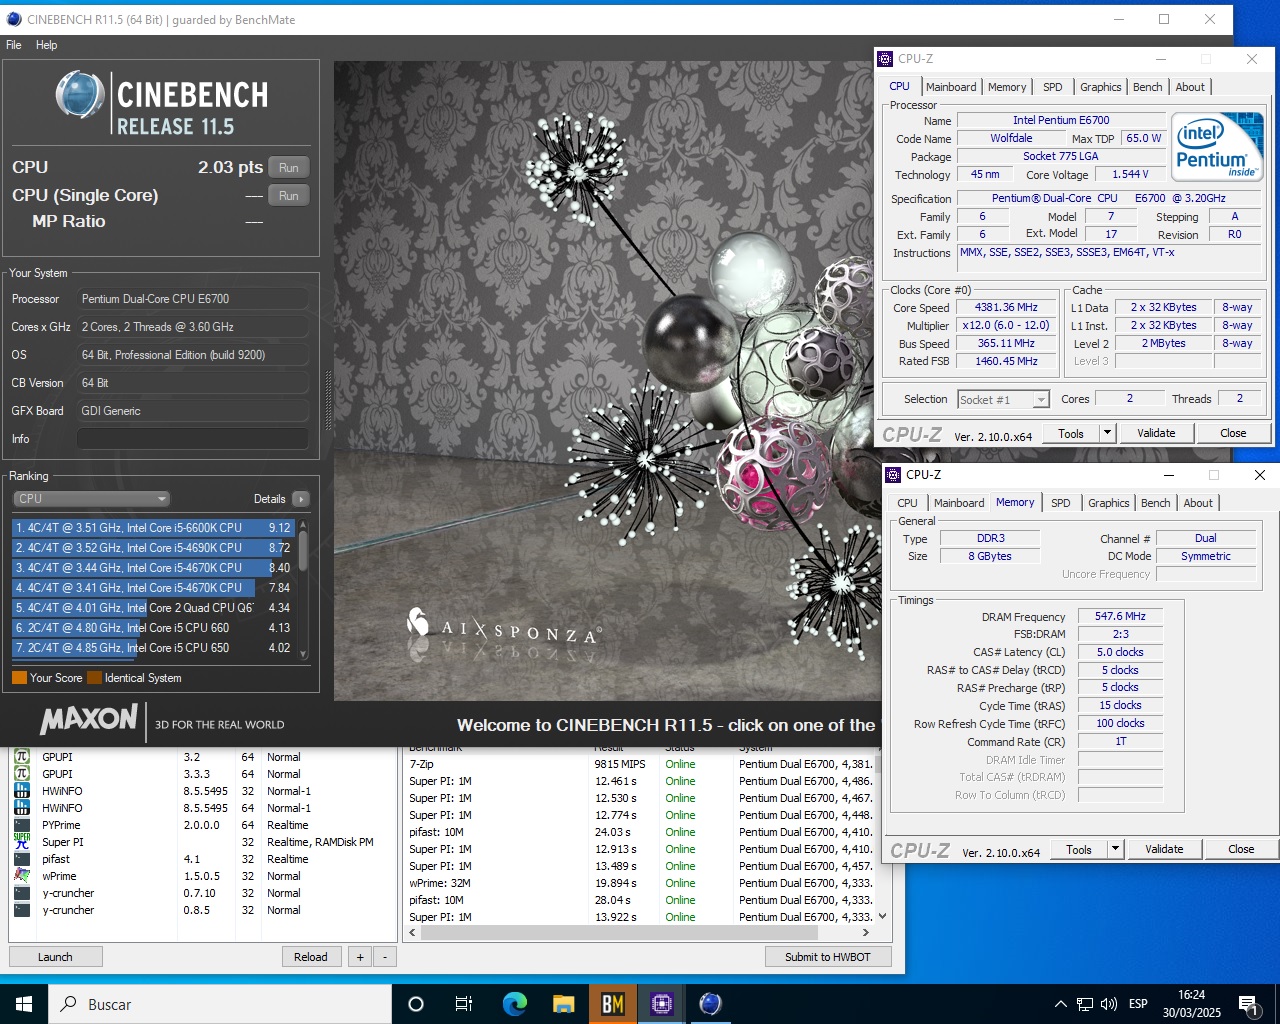Viewport: 1280px width, 1024px height.
Task: Select ranking row Core i5-6600K CPU
Action: 154,528
